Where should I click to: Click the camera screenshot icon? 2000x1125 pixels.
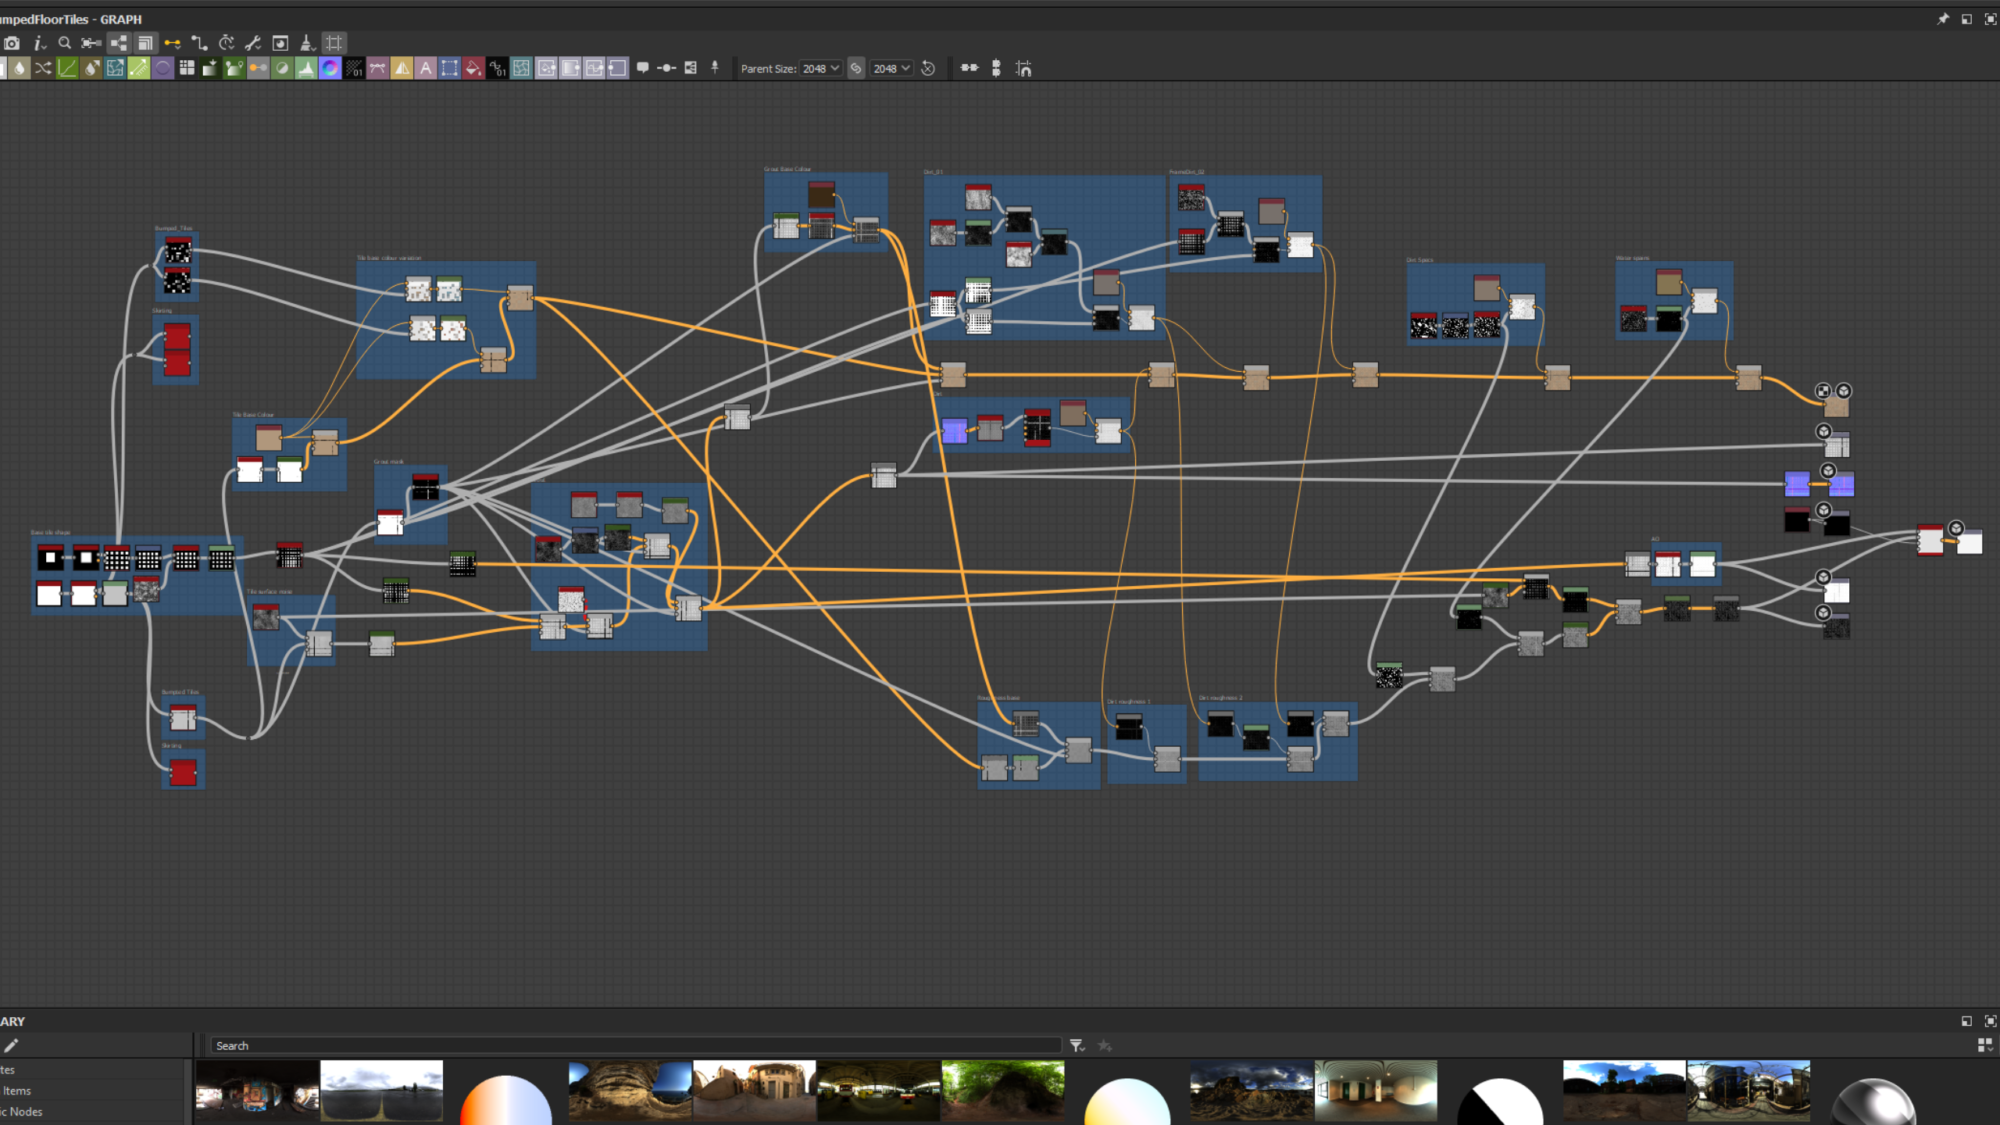(12, 44)
